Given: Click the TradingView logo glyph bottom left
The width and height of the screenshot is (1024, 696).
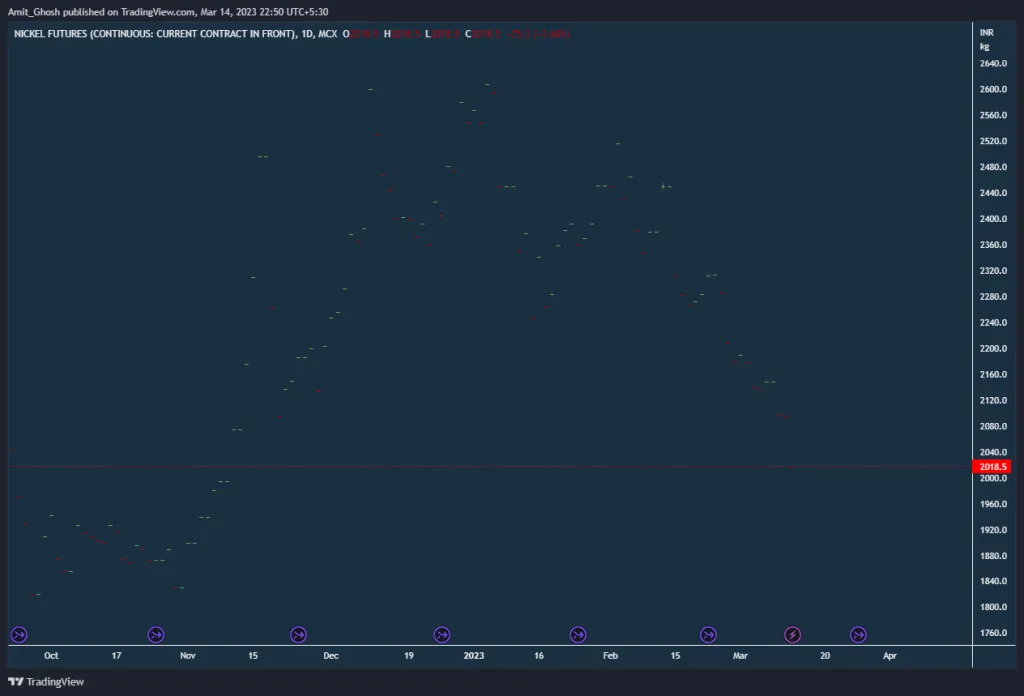Looking at the screenshot, I should 14,681.
